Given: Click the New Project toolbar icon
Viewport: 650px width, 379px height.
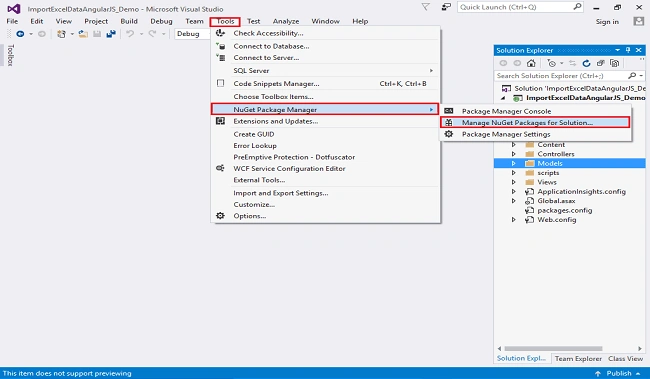Looking at the screenshot, I should pyautogui.click(x=61, y=34).
